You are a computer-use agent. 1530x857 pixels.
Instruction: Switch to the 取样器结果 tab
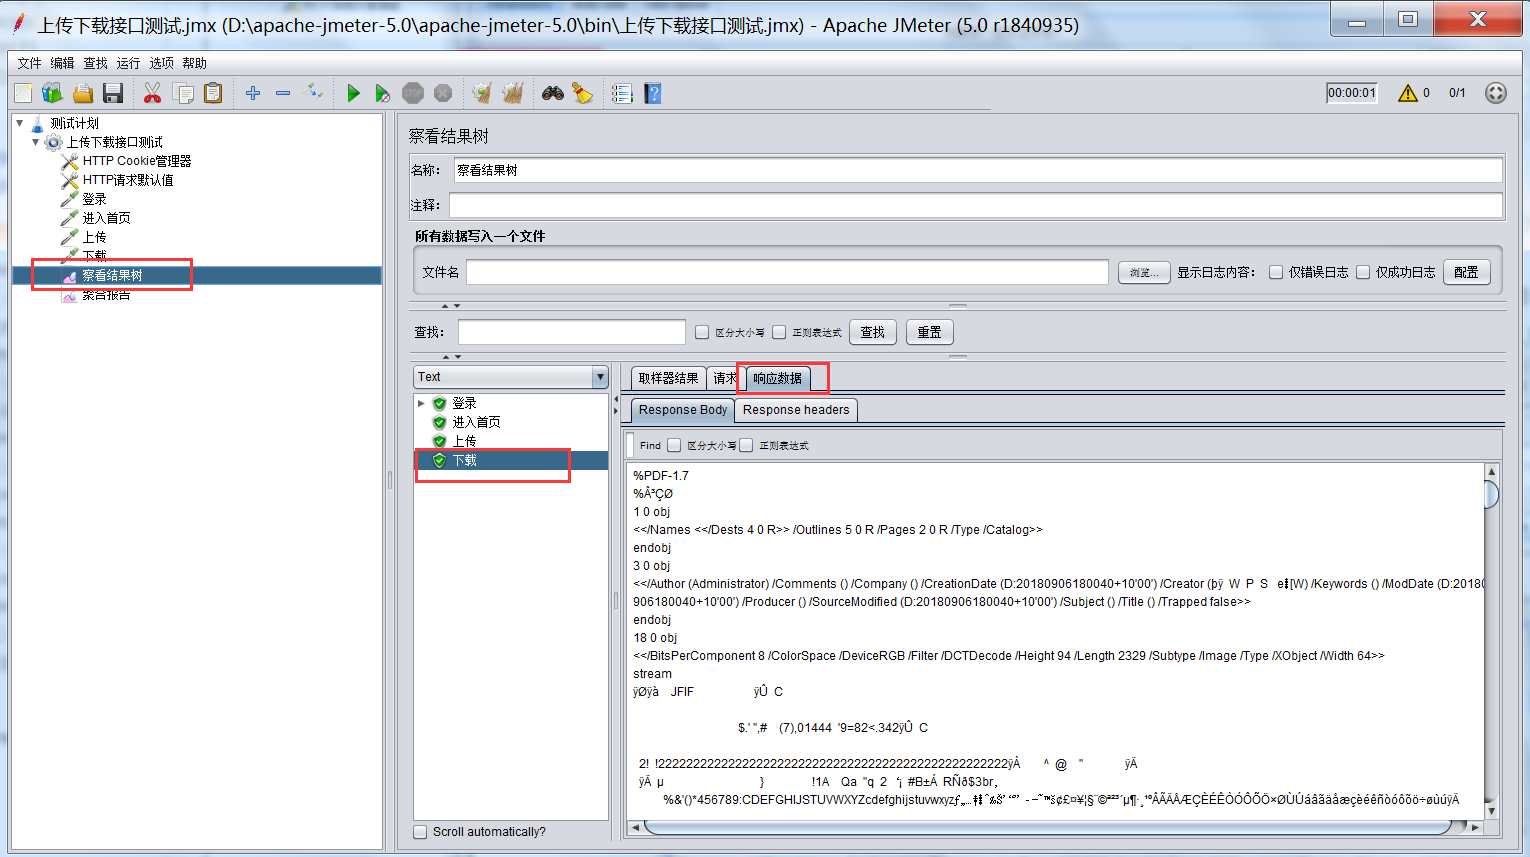point(668,378)
